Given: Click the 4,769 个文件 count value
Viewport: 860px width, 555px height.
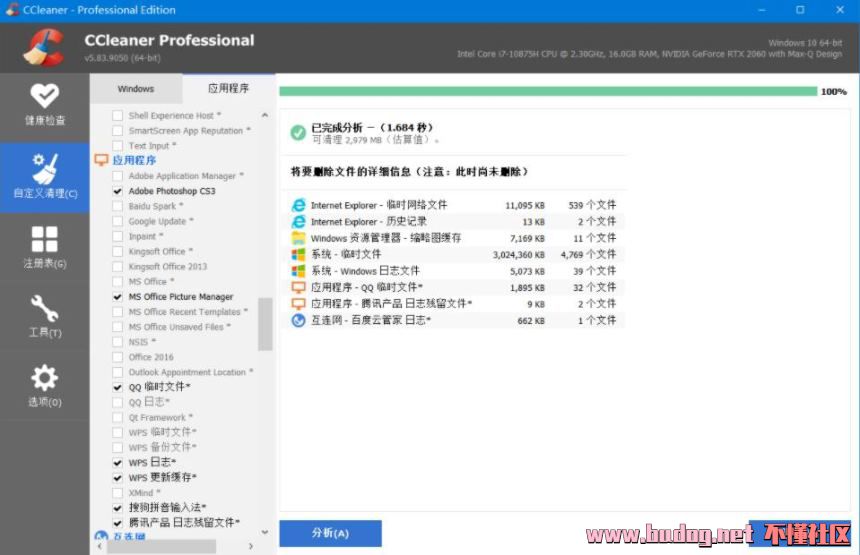Looking at the screenshot, I should click(x=588, y=254).
